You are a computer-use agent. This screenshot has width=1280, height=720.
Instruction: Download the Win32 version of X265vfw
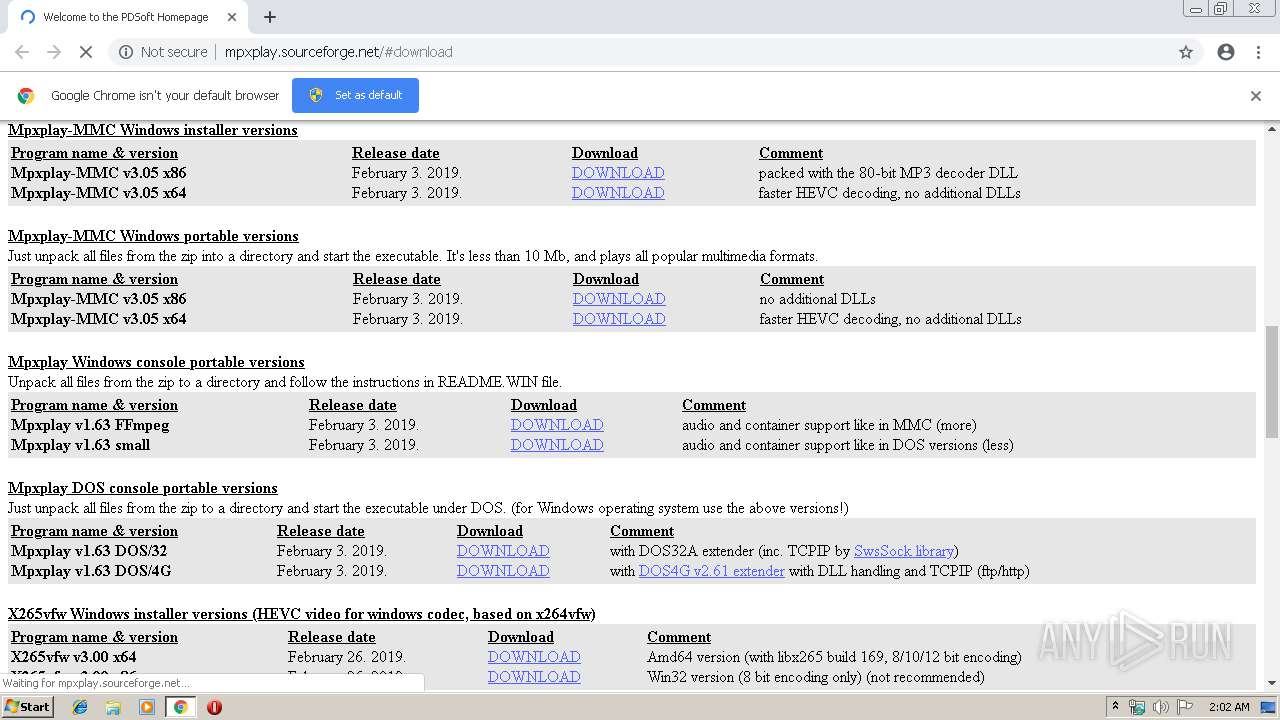pos(534,677)
